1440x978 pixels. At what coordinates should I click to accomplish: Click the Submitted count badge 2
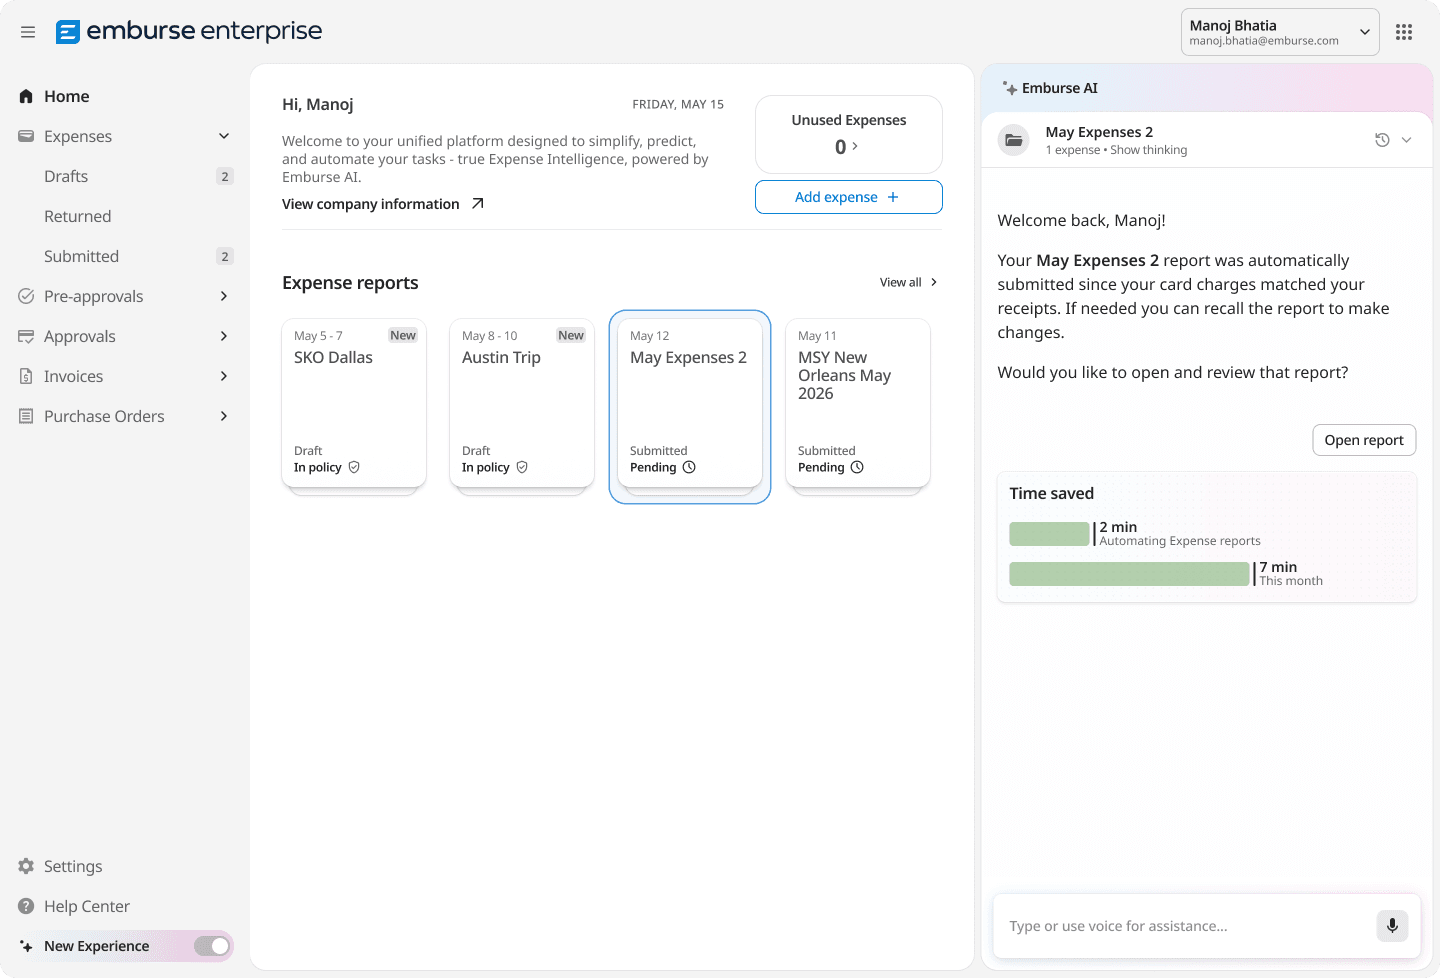tap(225, 256)
